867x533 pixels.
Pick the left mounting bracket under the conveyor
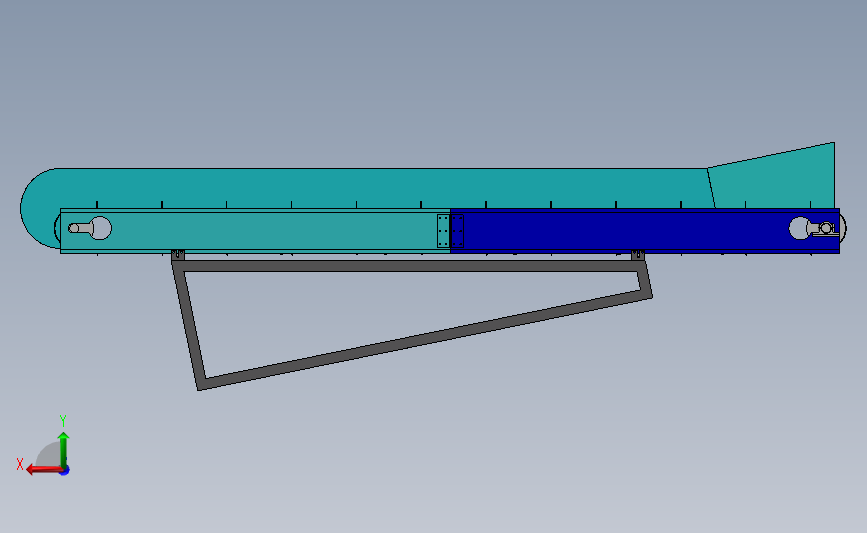pos(178,255)
